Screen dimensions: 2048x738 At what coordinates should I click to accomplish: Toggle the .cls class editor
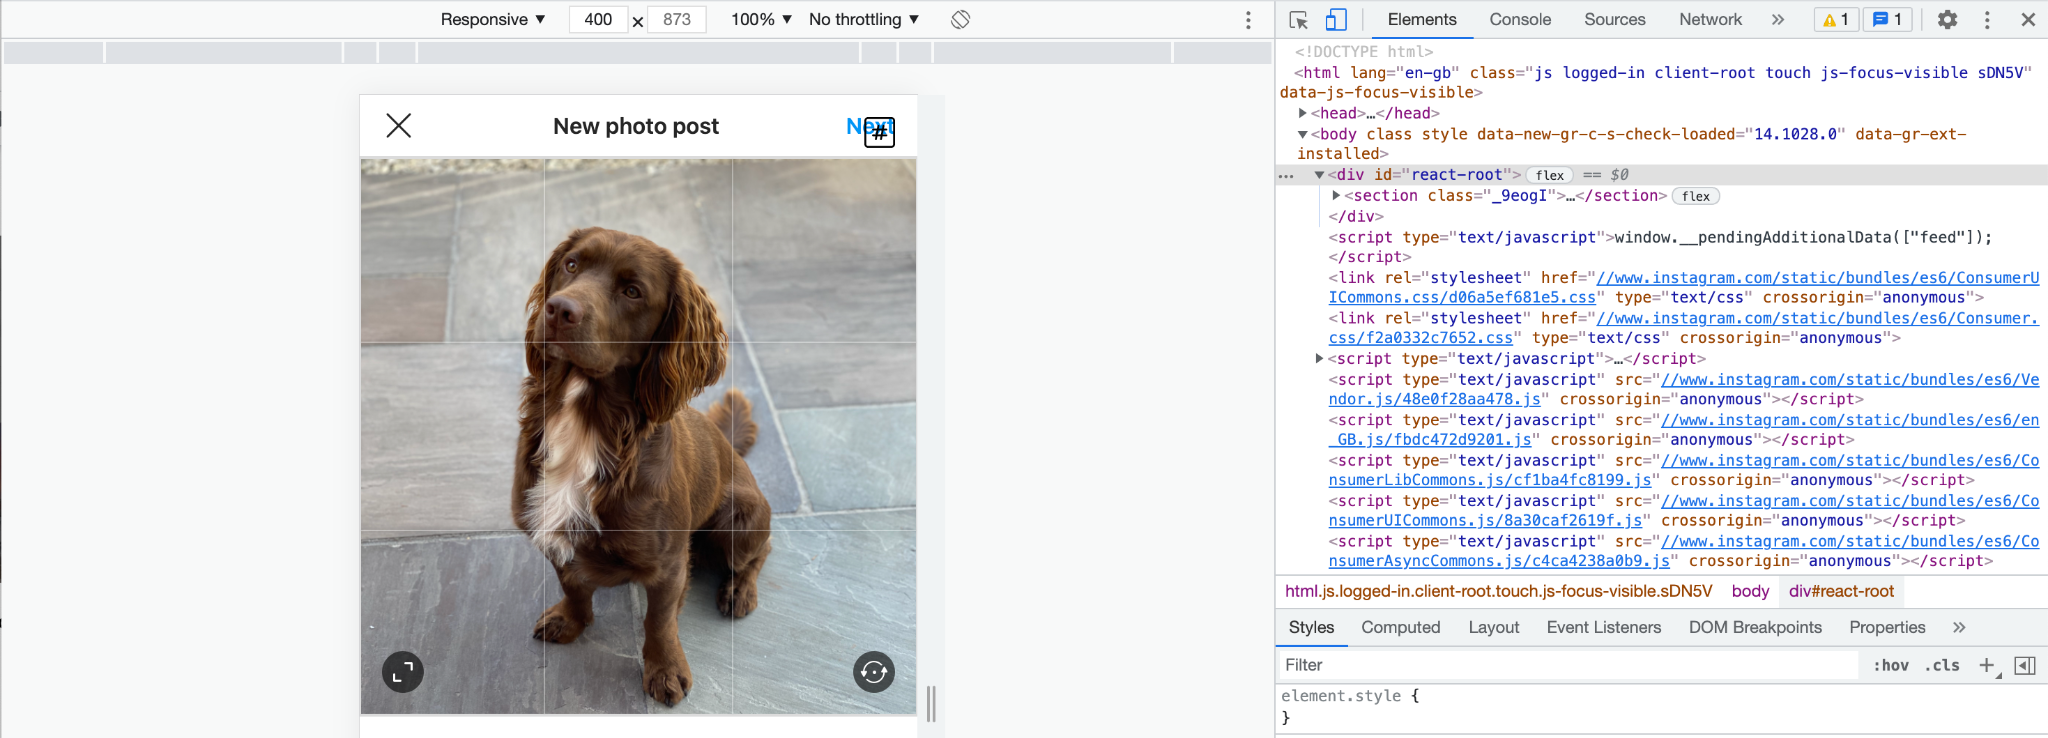tap(1942, 665)
